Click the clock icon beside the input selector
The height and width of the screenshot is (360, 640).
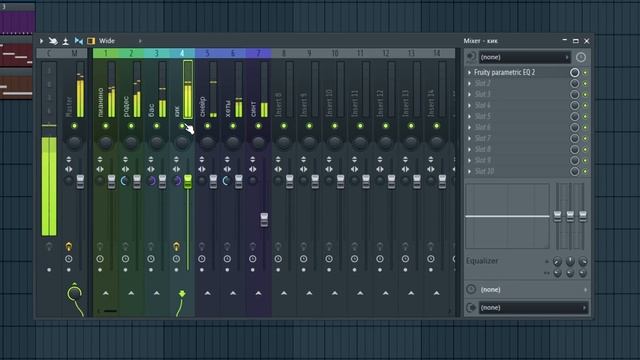[x=581, y=57]
